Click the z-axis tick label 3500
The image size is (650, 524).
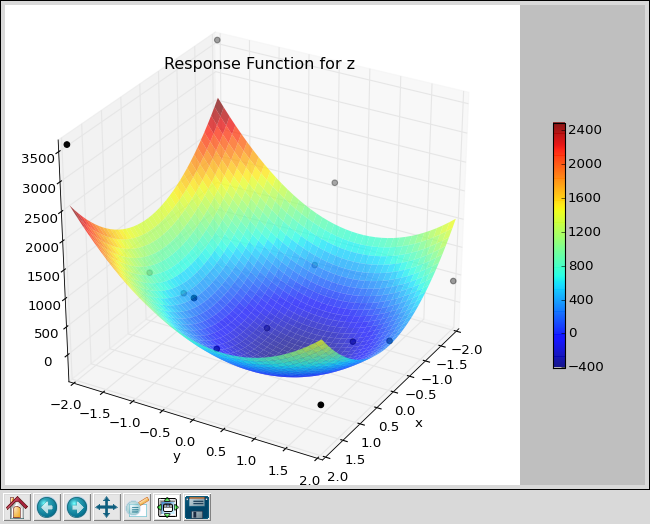coord(38,158)
